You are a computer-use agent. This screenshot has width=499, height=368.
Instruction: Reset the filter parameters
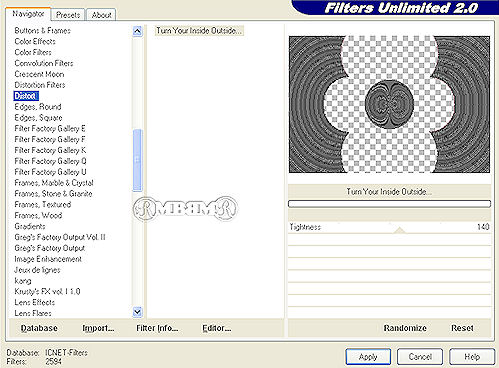tap(462, 328)
